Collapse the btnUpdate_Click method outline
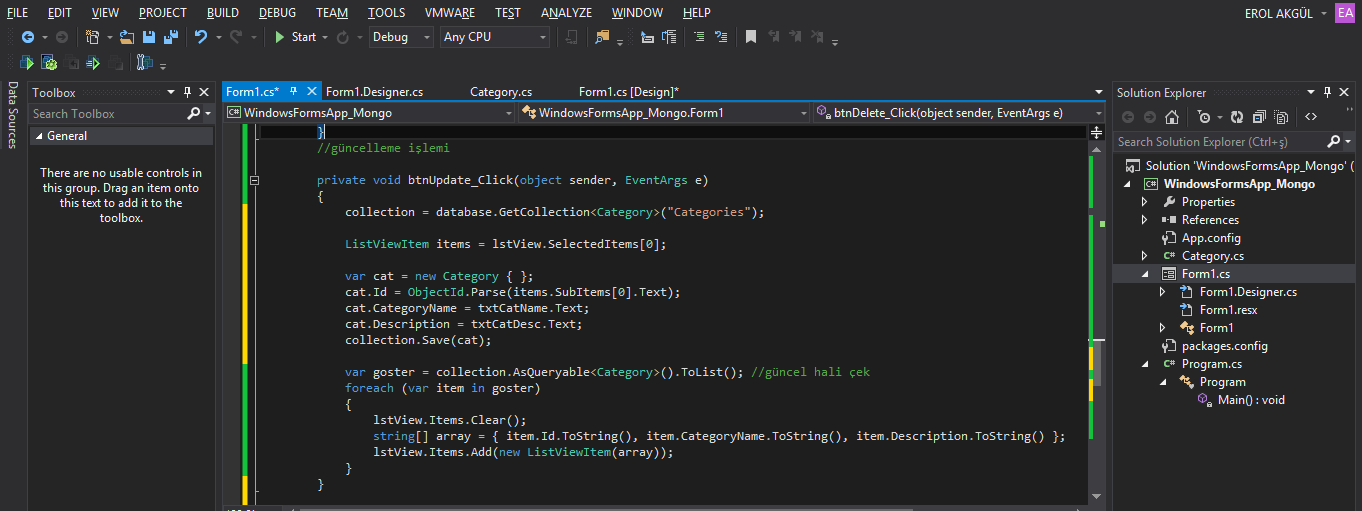The image size is (1362, 511). 254,181
